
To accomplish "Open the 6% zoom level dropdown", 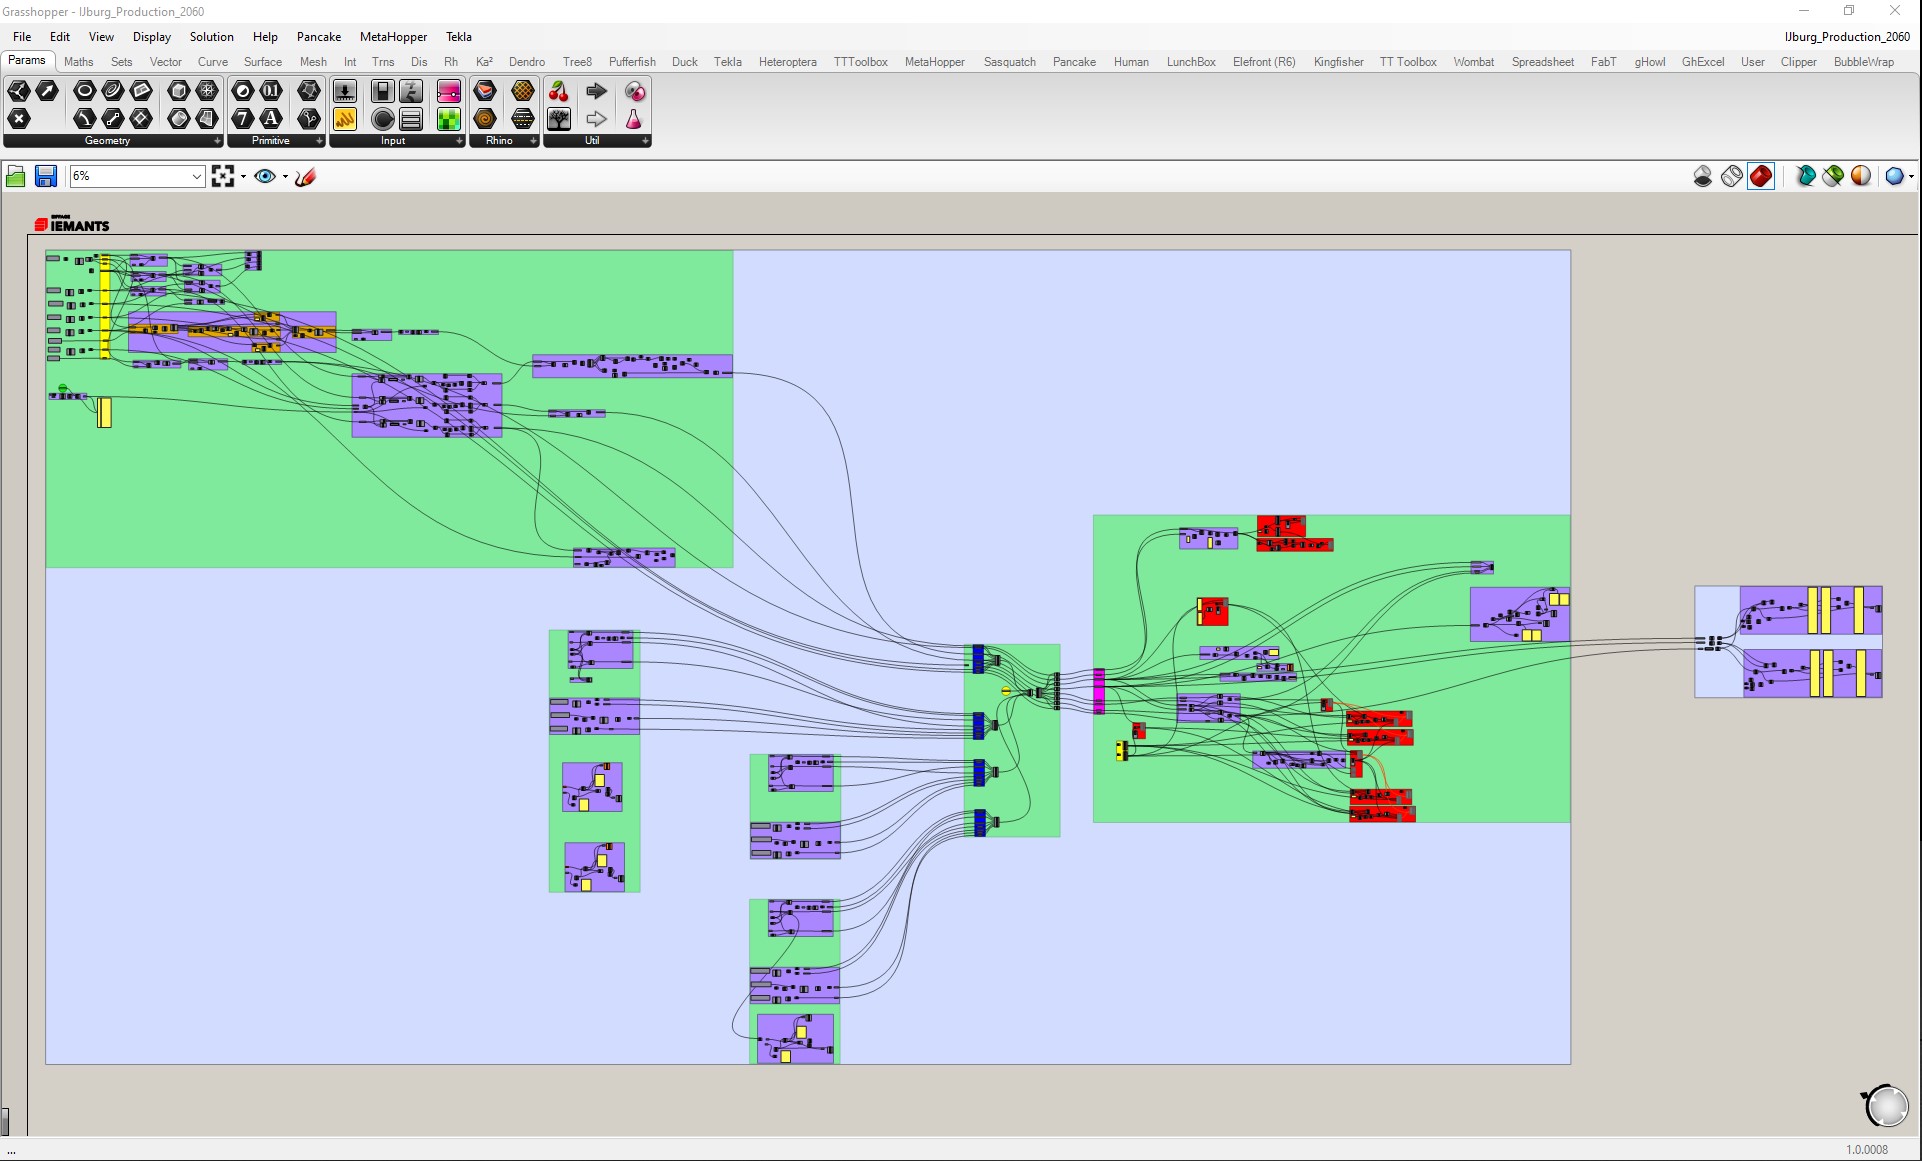I will coord(196,177).
